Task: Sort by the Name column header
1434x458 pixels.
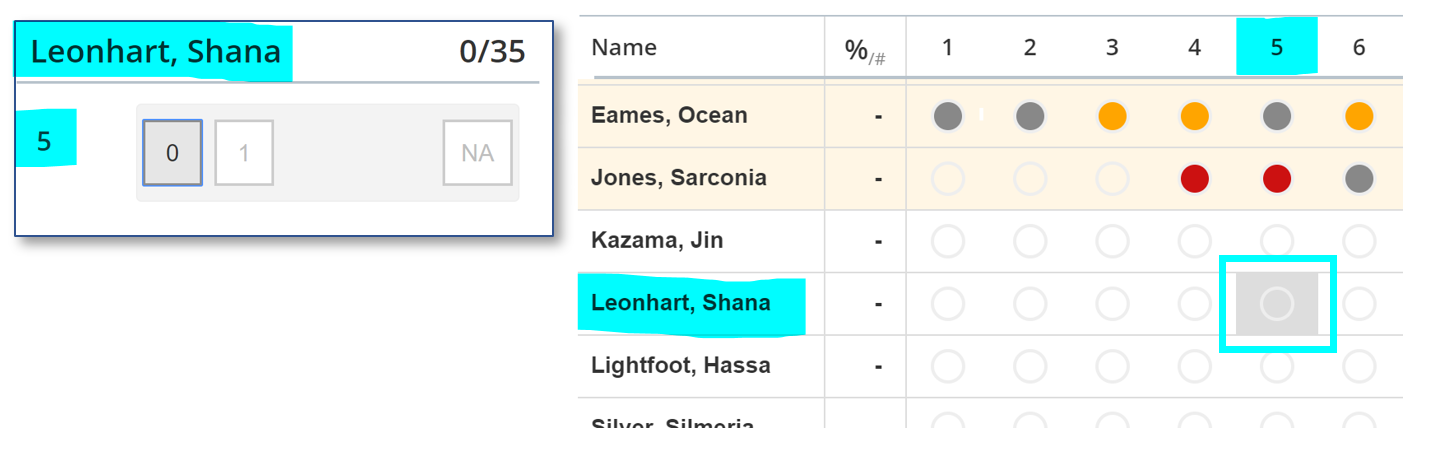Action: (625, 47)
